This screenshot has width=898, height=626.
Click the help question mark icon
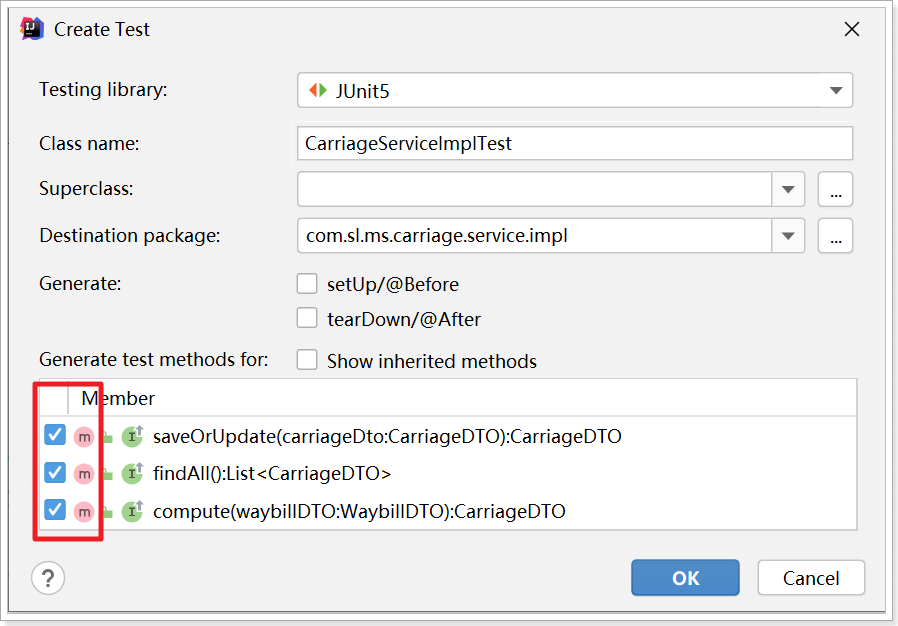point(48,577)
